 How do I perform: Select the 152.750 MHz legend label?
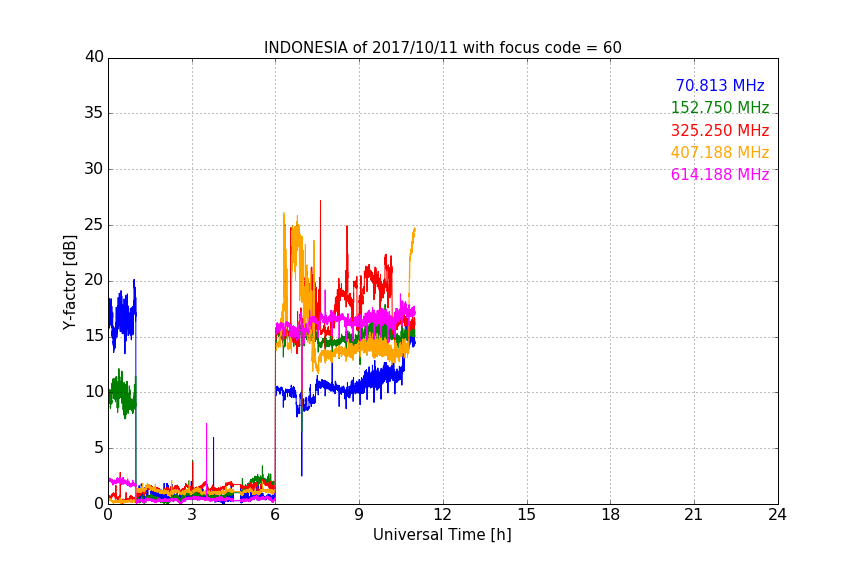[x=720, y=108]
